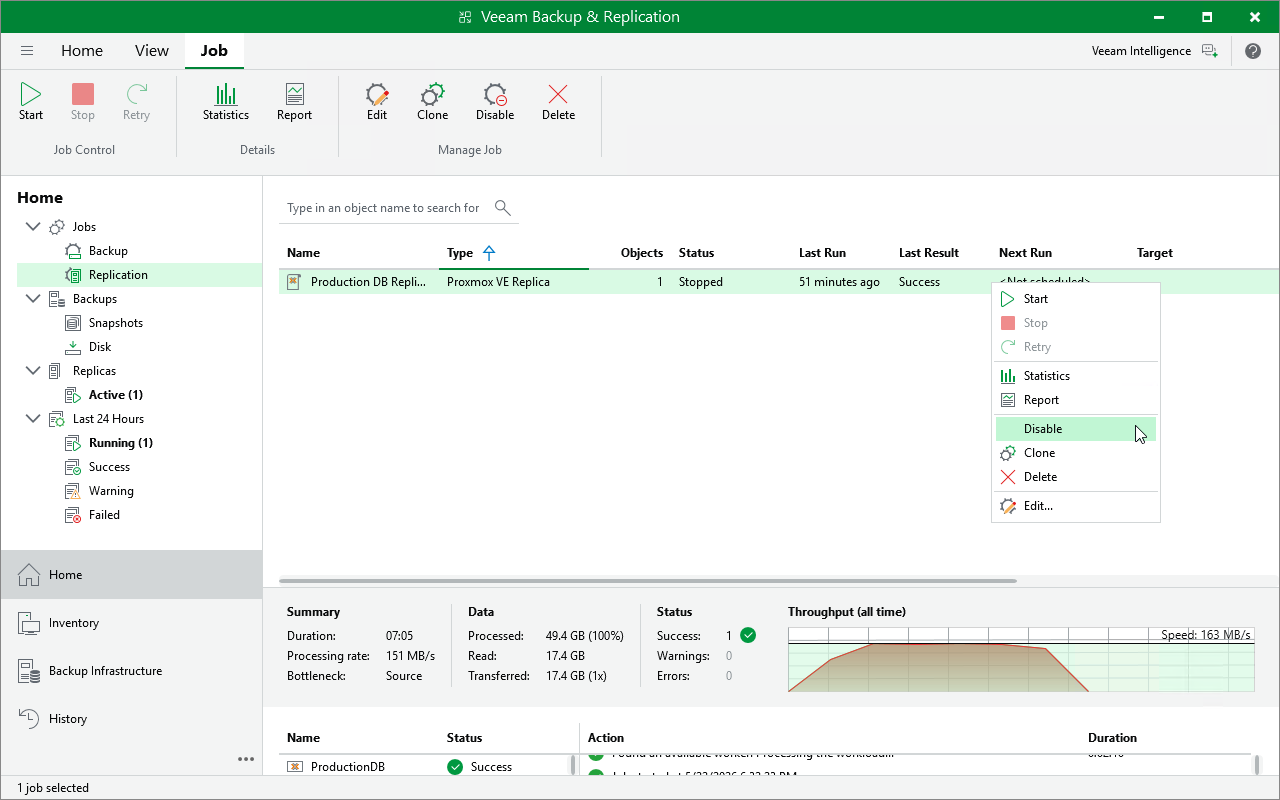Open Veeam Intelligence assistant icon
Viewport: 1280px width, 800px height.
point(1210,51)
